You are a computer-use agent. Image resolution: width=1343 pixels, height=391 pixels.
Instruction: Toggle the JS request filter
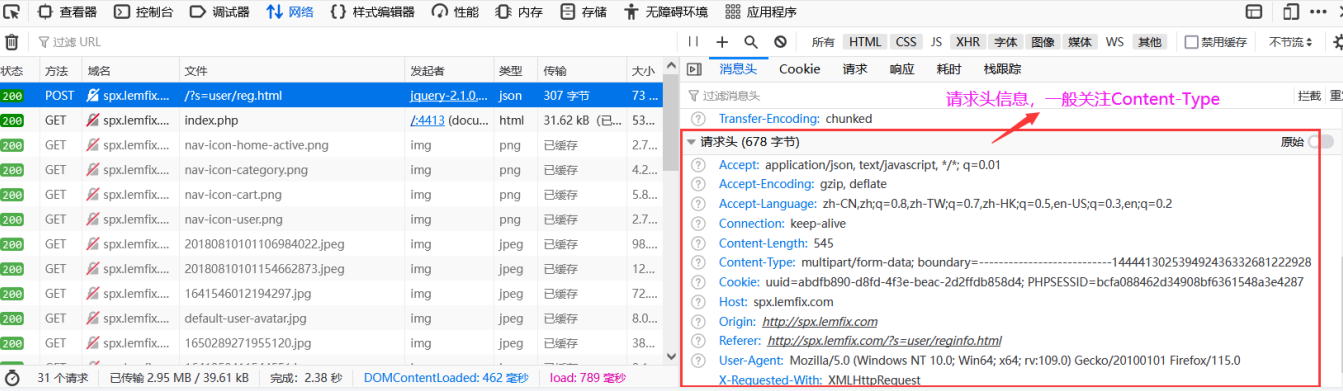click(x=936, y=42)
